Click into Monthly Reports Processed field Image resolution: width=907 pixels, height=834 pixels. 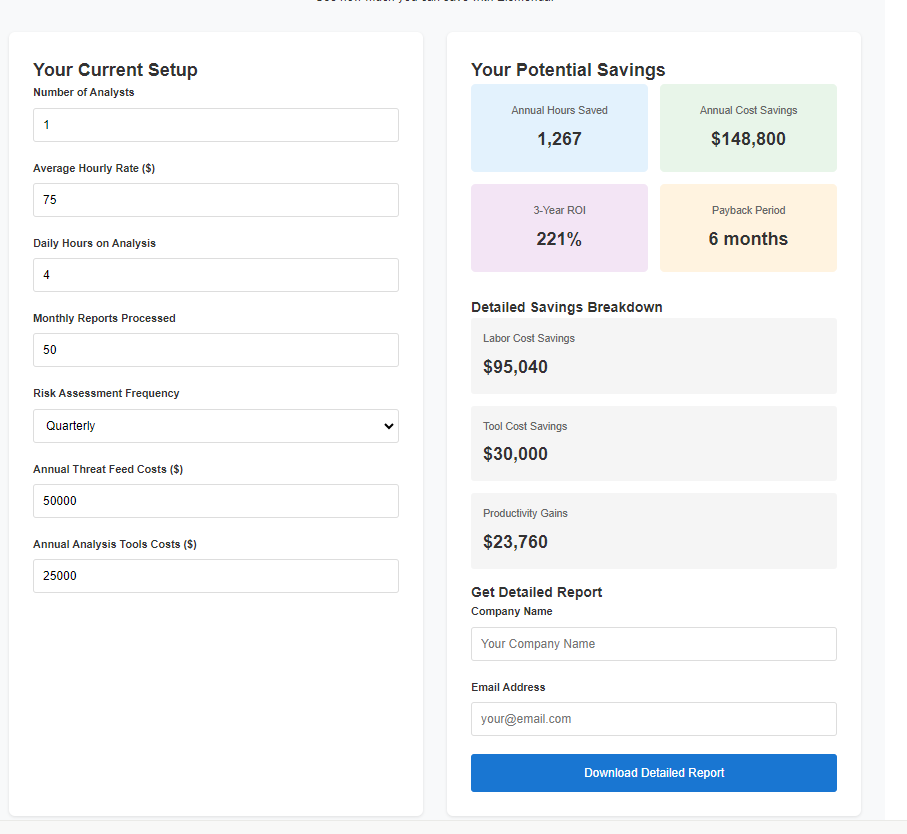point(215,350)
